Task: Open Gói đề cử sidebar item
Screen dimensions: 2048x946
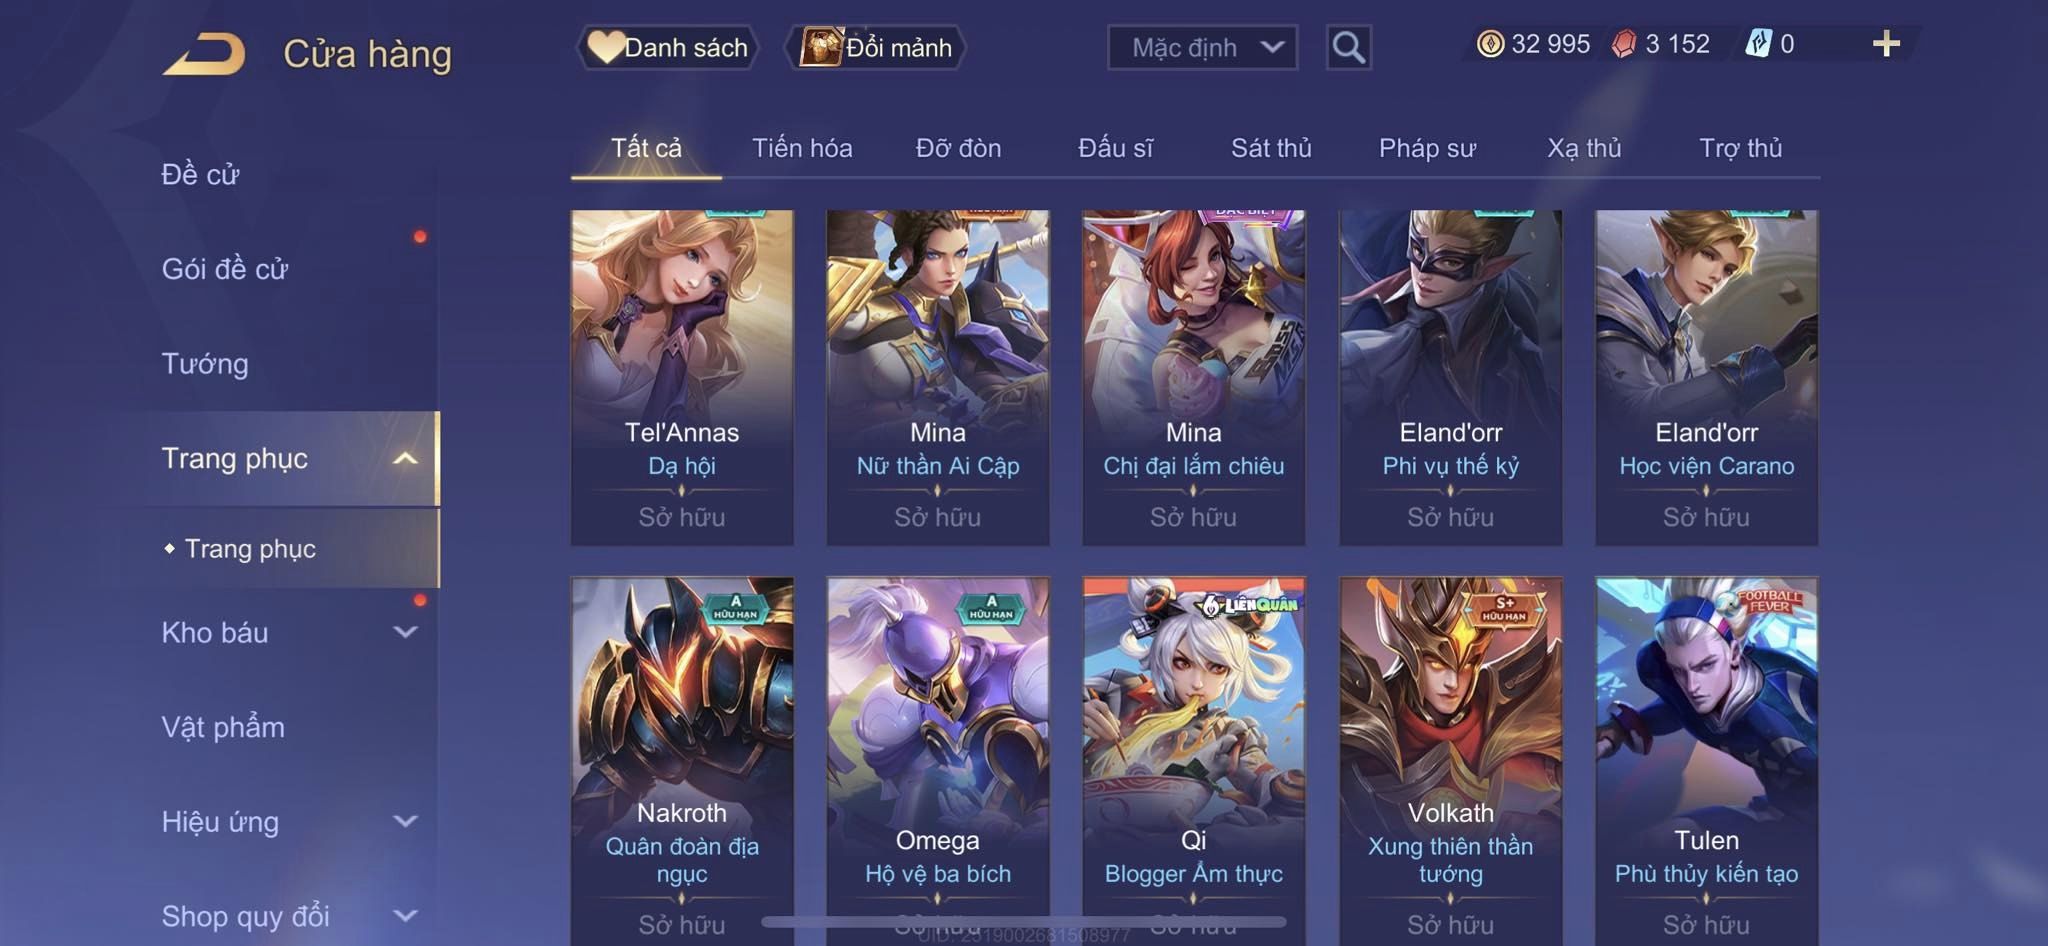Action: 225,269
